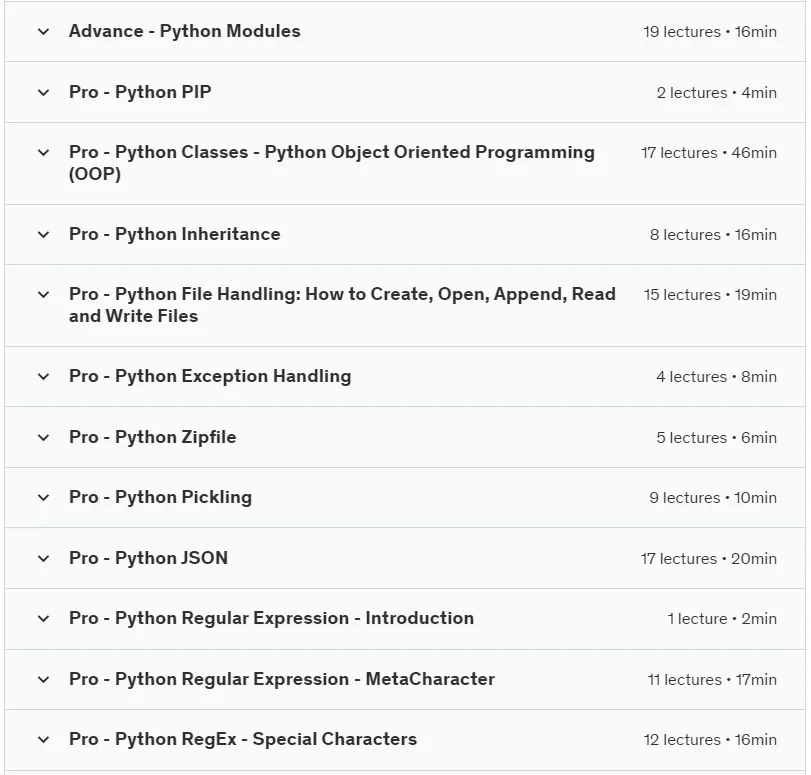Click the chevron beside Python Pickling
This screenshot has height=775, width=811.
[x=43, y=497]
